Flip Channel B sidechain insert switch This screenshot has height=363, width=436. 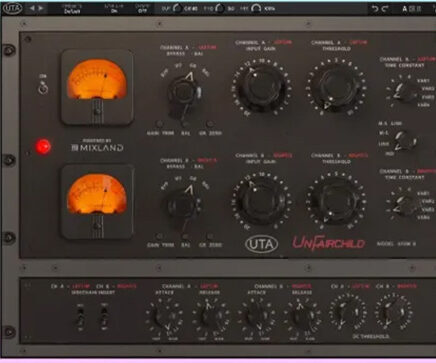(104, 317)
